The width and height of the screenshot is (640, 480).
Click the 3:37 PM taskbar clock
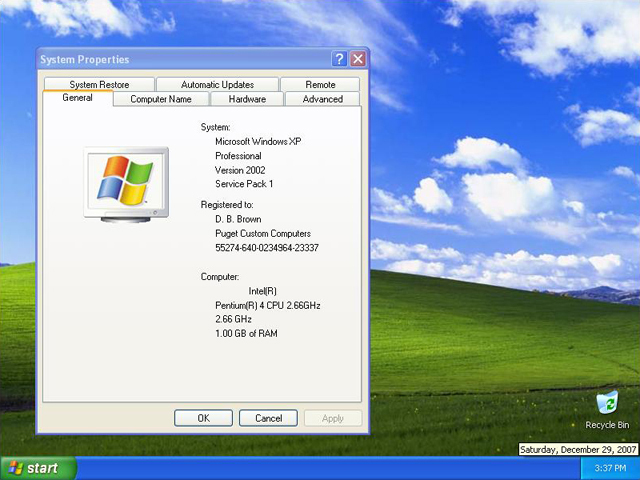click(610, 468)
